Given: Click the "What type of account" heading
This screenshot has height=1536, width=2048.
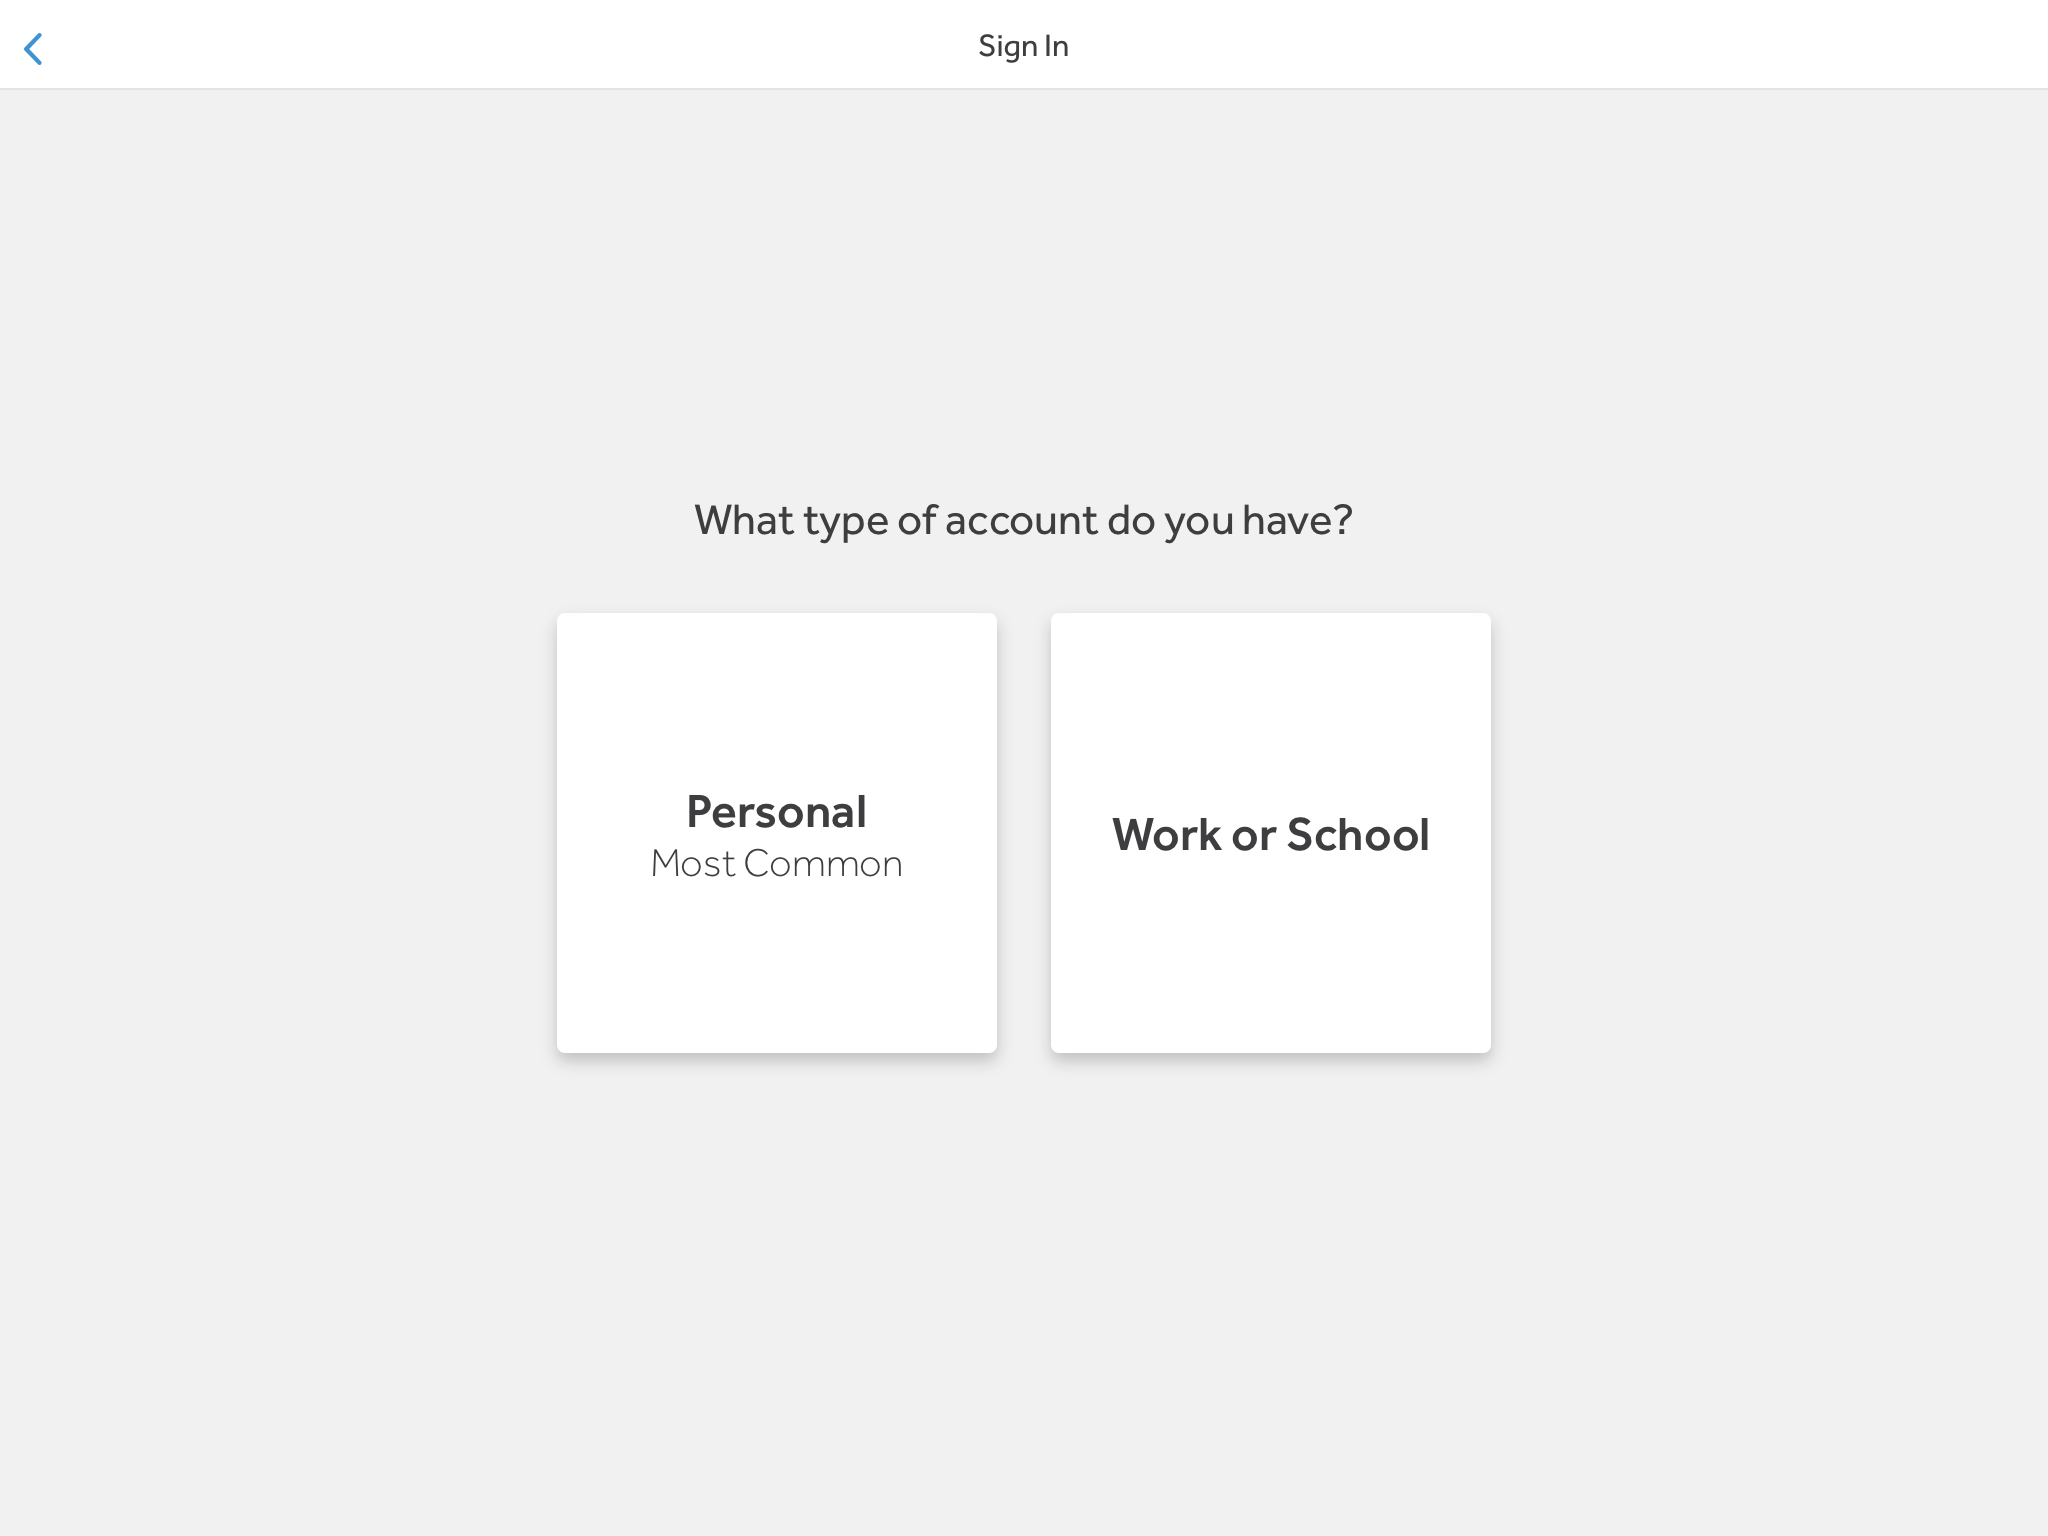Looking at the screenshot, I should (1023, 520).
